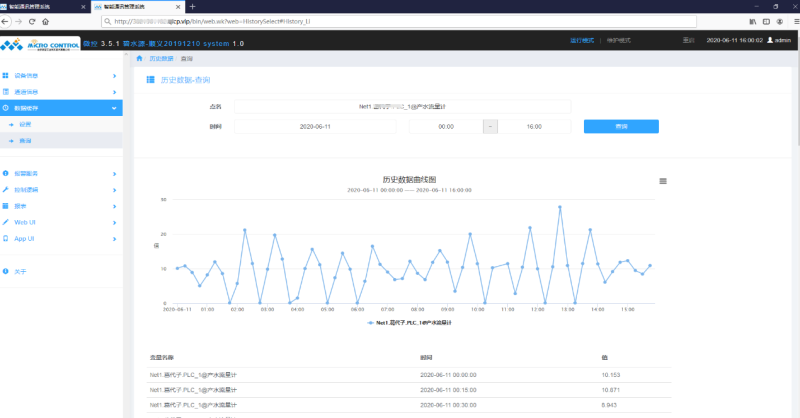Click the date field 2020-06-11
800x418 pixels.
point(315,127)
